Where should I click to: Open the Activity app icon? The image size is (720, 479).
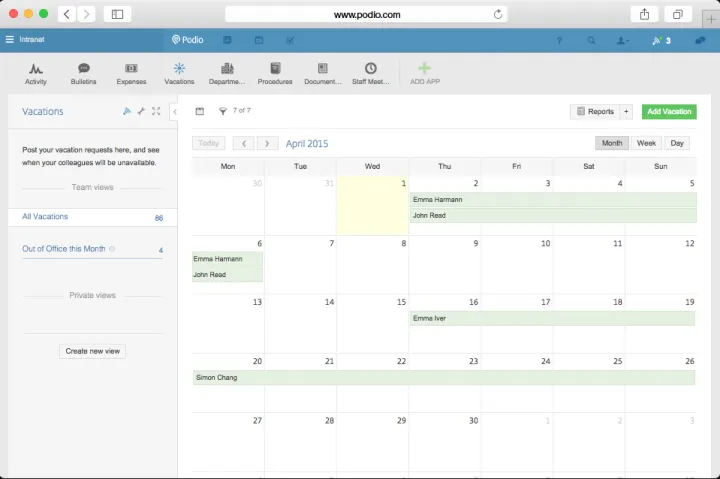pyautogui.click(x=36, y=69)
